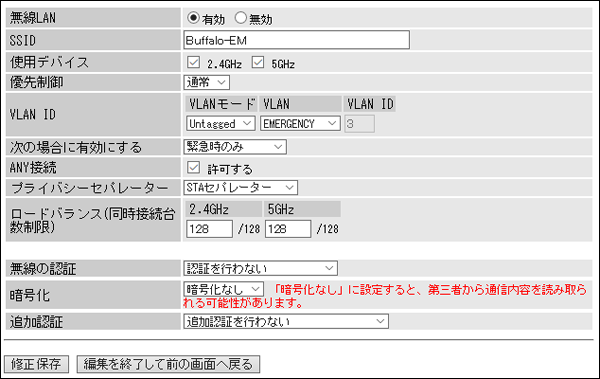Toggle the 5GHz device checkbox
The height and width of the screenshot is (379, 600).
click(258, 62)
